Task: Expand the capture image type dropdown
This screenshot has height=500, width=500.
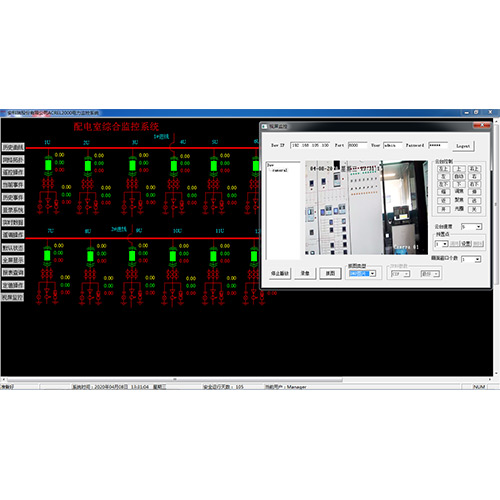Action: click(x=362, y=274)
